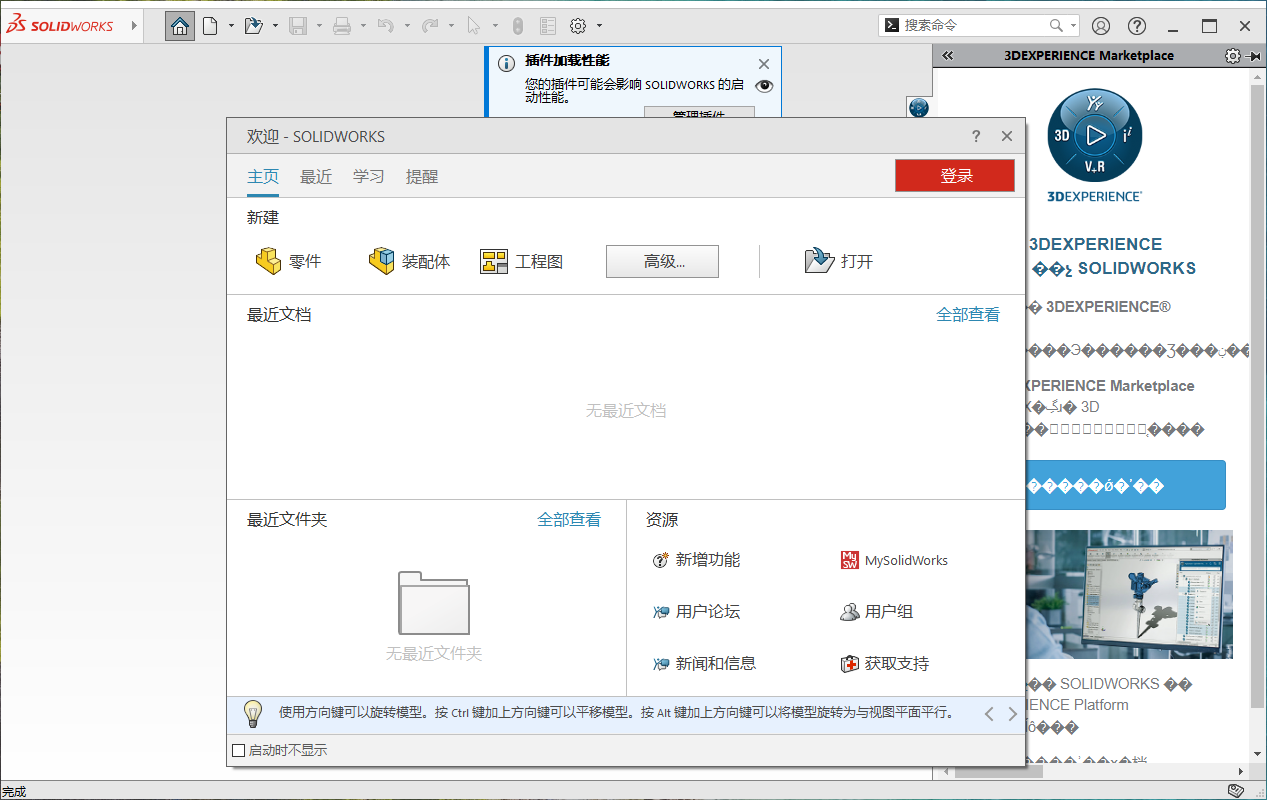The height and width of the screenshot is (800, 1267).
Task: Click 全部查看 next to 最近文档
Action: [x=967, y=314]
